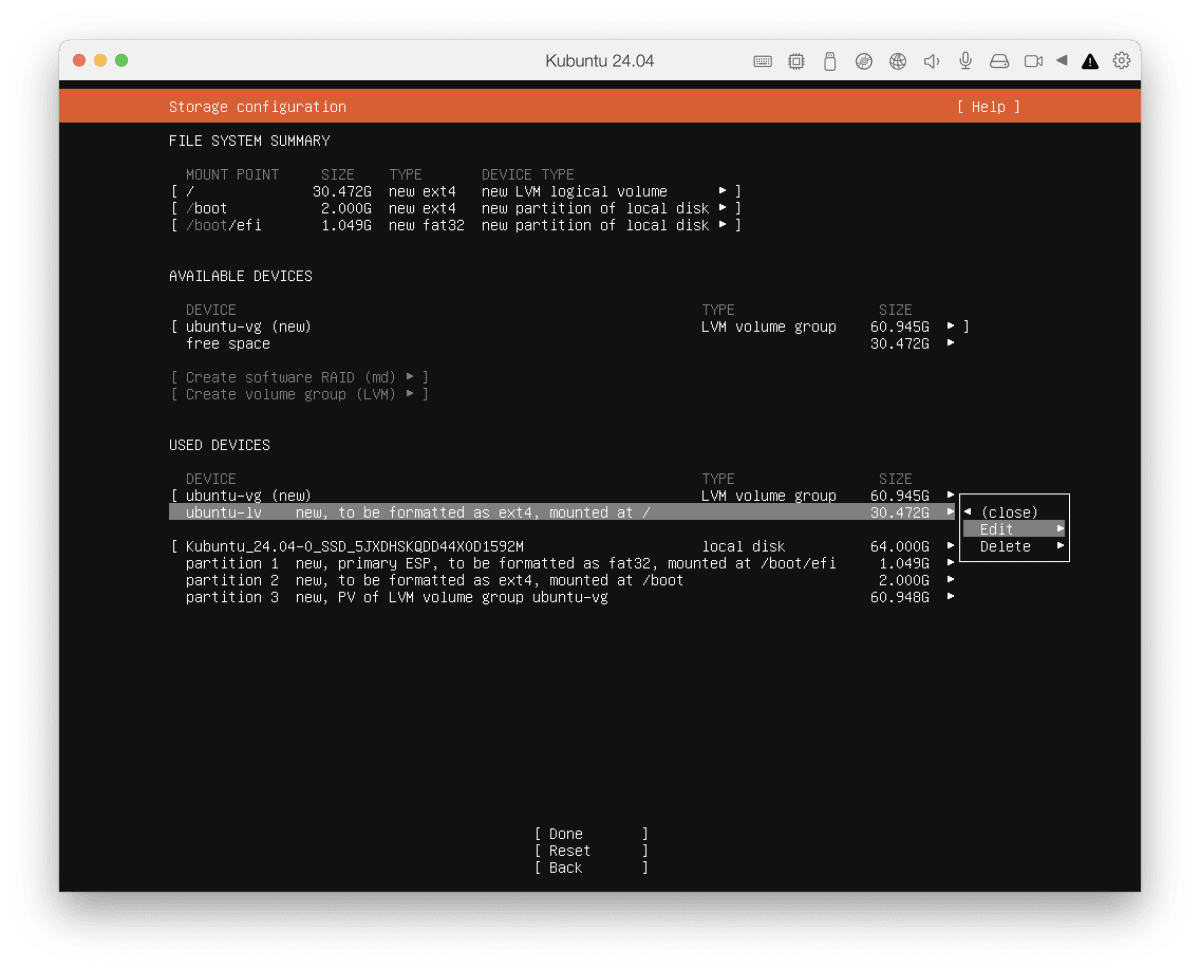
Task: Click the USED DEVICES heading
Action: (x=219, y=445)
